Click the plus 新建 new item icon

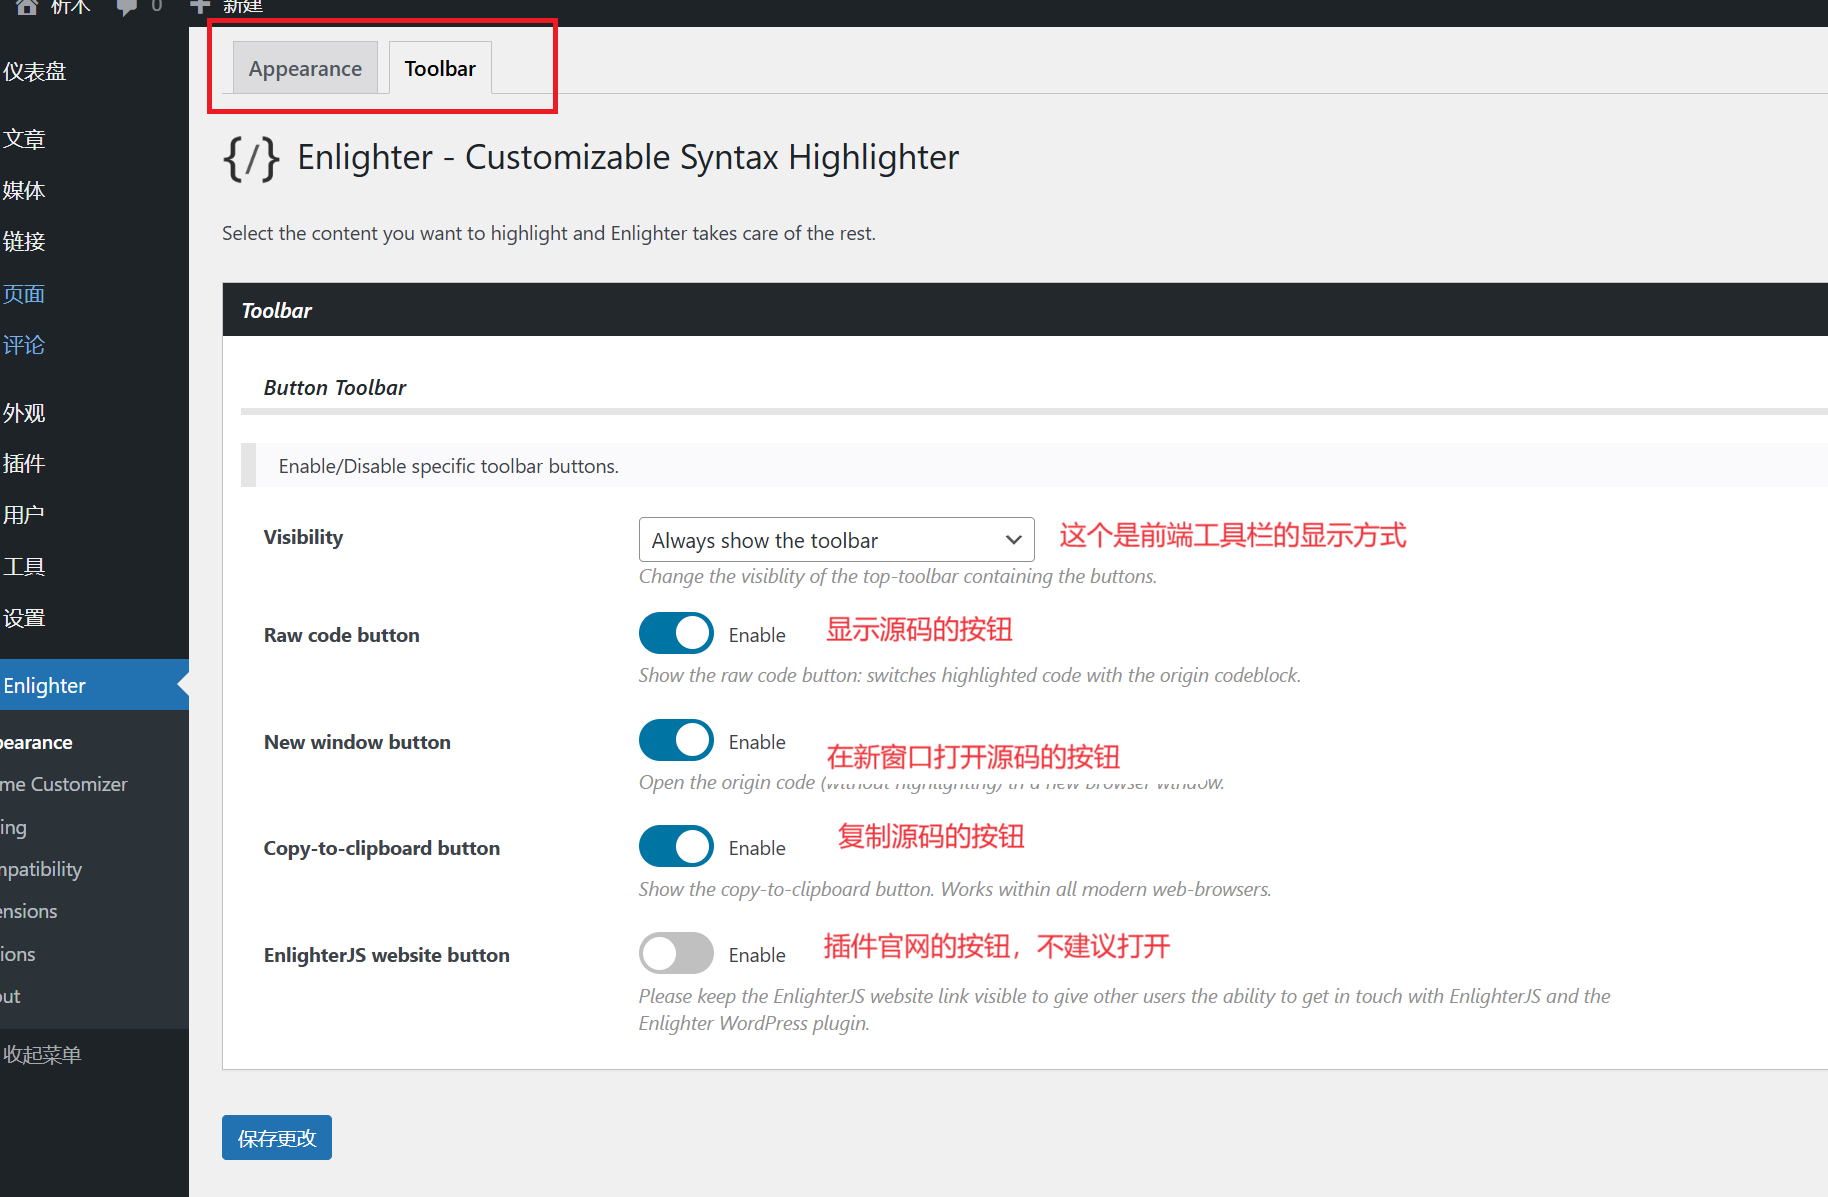pos(200,6)
